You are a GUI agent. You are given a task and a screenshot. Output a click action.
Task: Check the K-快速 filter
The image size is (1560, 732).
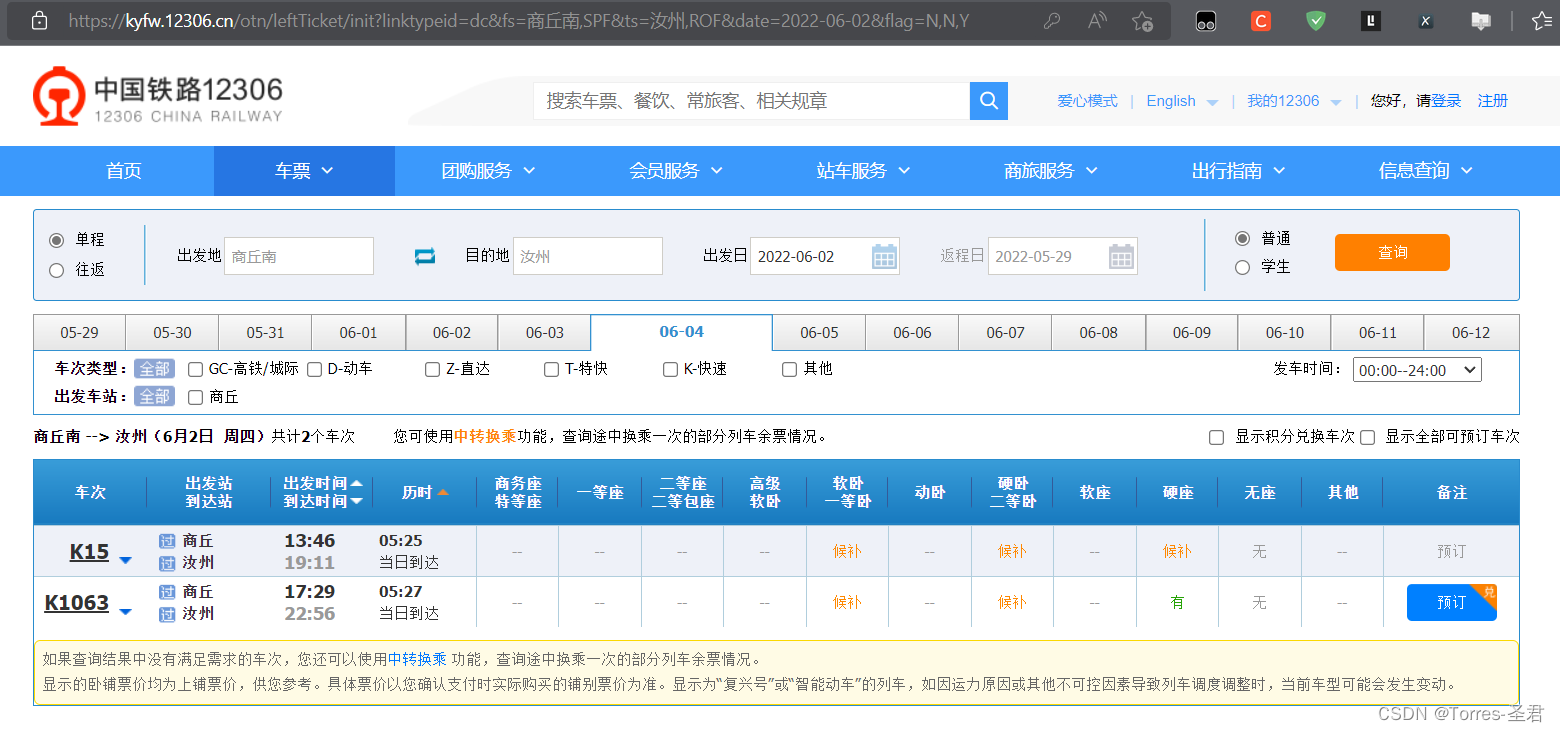click(x=671, y=369)
